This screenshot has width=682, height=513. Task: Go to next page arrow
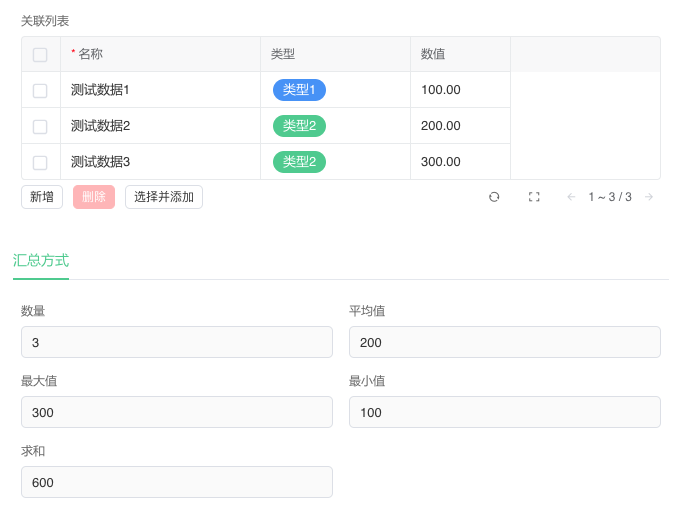pyautogui.click(x=649, y=197)
